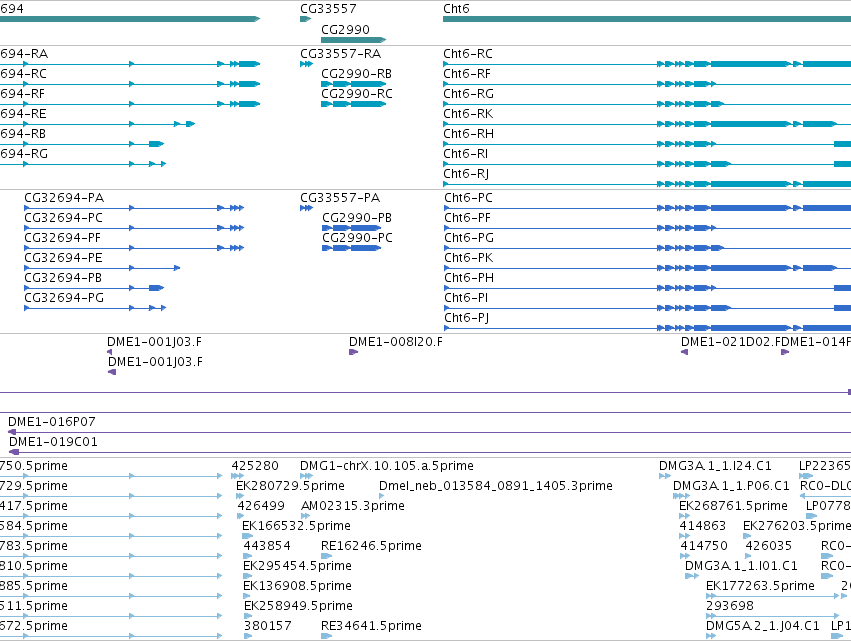Screen dimensions: 851x641
Task: Select the Cht6-PI protein label
Action: click(x=466, y=299)
